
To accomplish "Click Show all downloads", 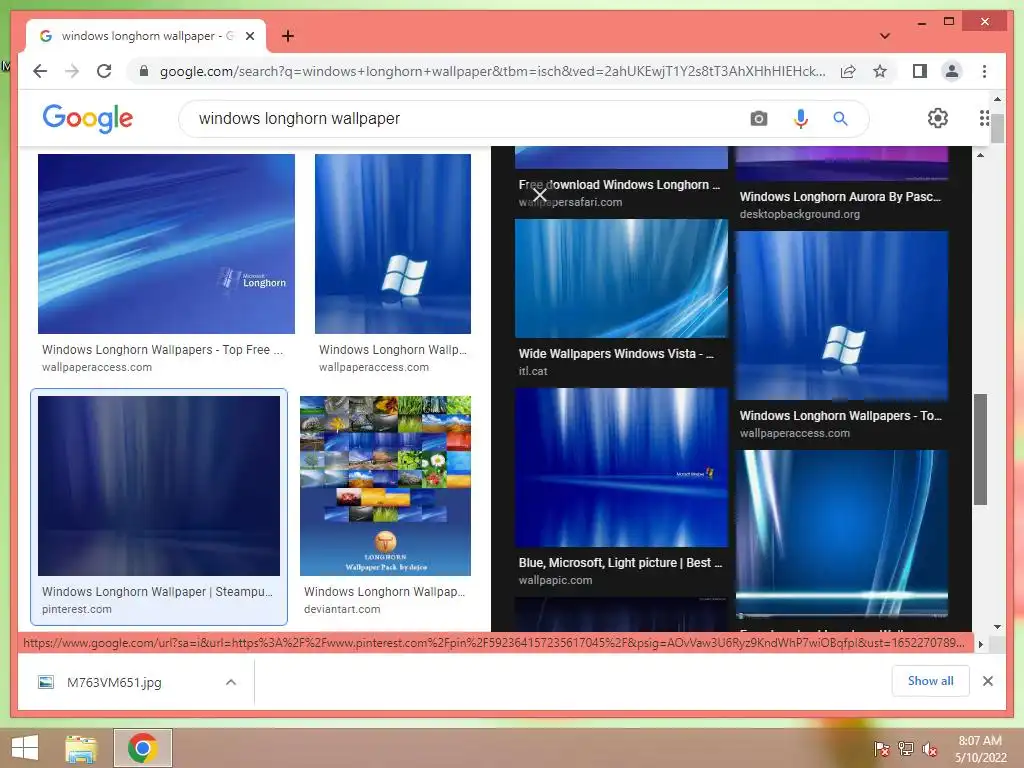I will click(x=930, y=681).
